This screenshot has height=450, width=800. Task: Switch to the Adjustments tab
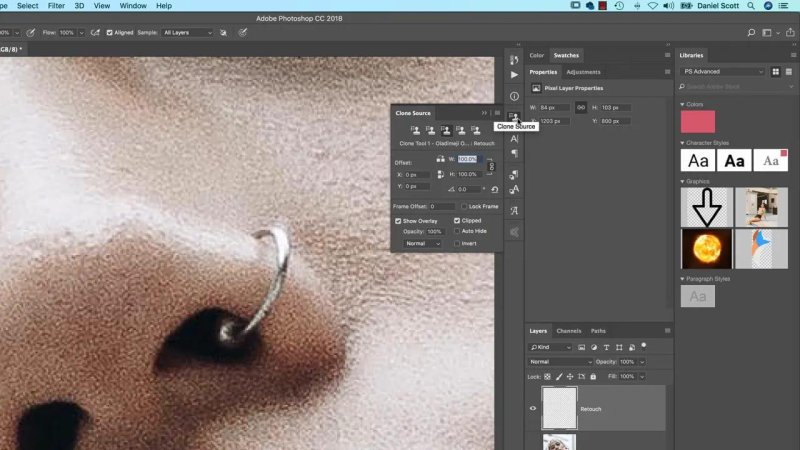pyautogui.click(x=583, y=72)
